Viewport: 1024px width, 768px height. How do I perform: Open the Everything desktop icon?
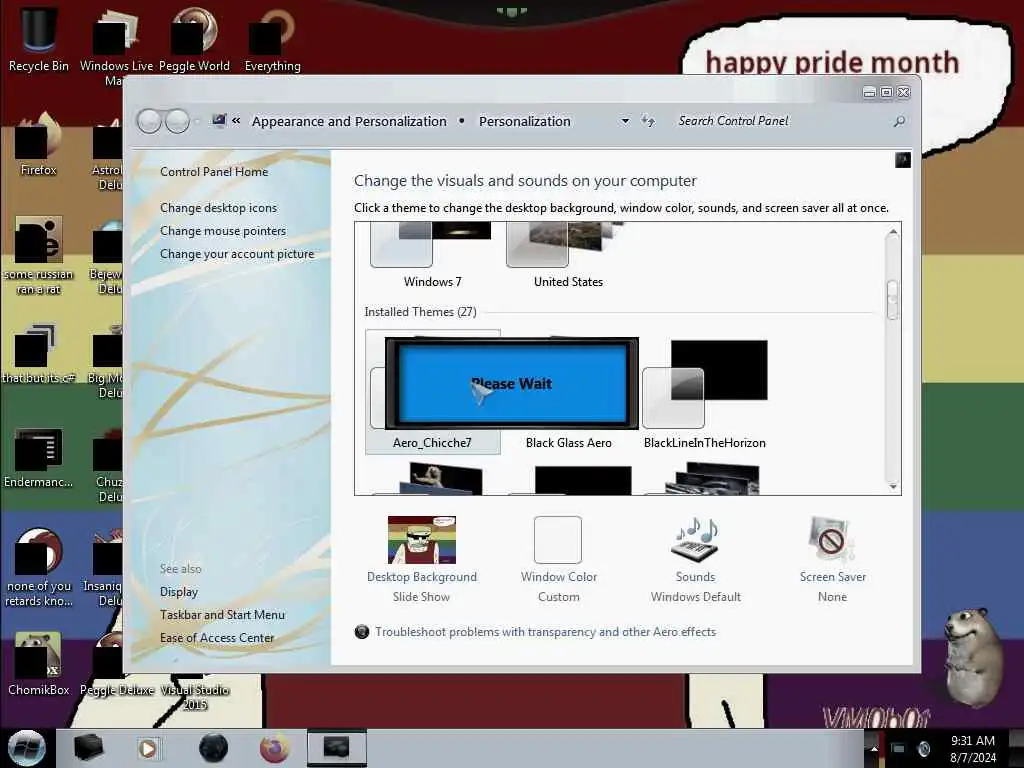[x=272, y=39]
